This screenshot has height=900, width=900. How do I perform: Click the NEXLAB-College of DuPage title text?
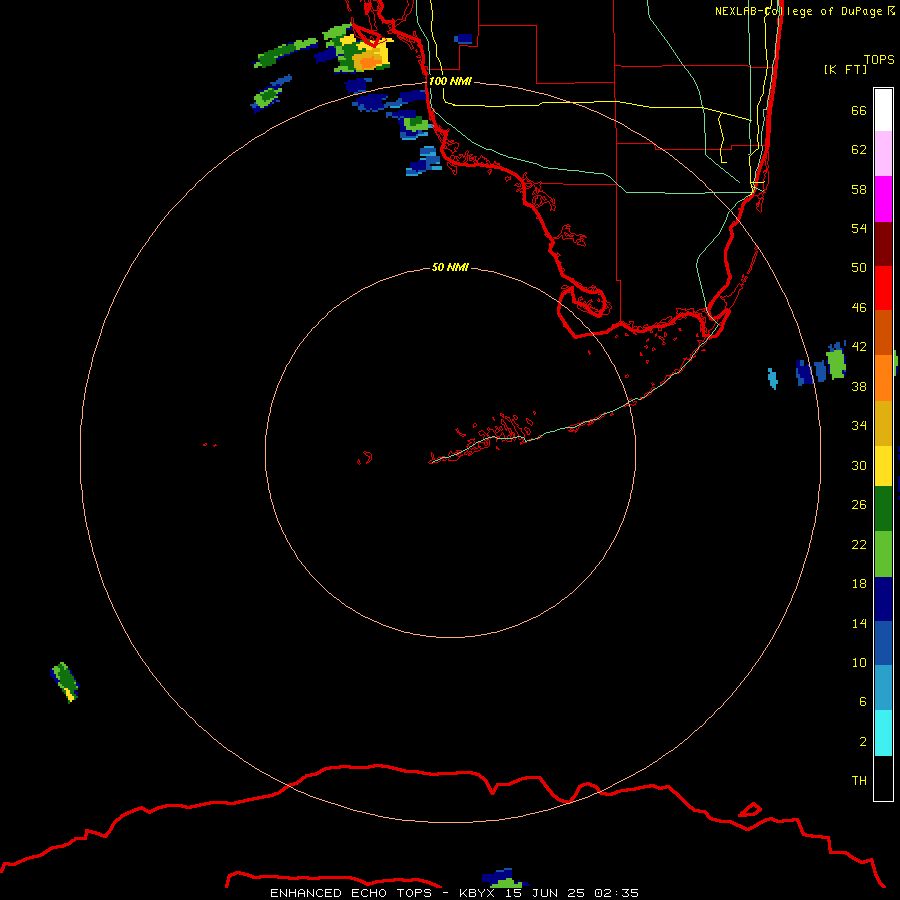[800, 11]
